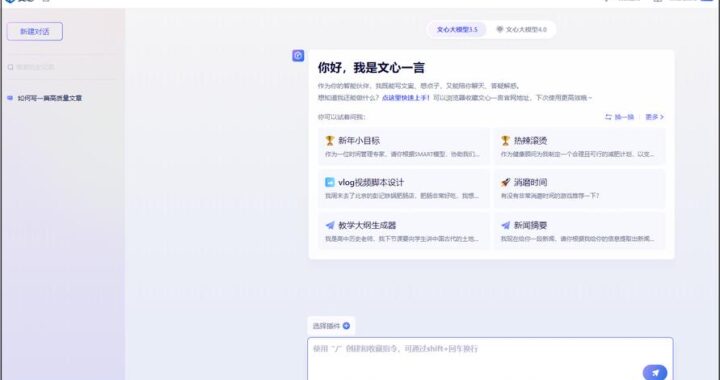This screenshot has height=380, width=720.
Task: Expand more prompts via 更多
Action: click(654, 117)
